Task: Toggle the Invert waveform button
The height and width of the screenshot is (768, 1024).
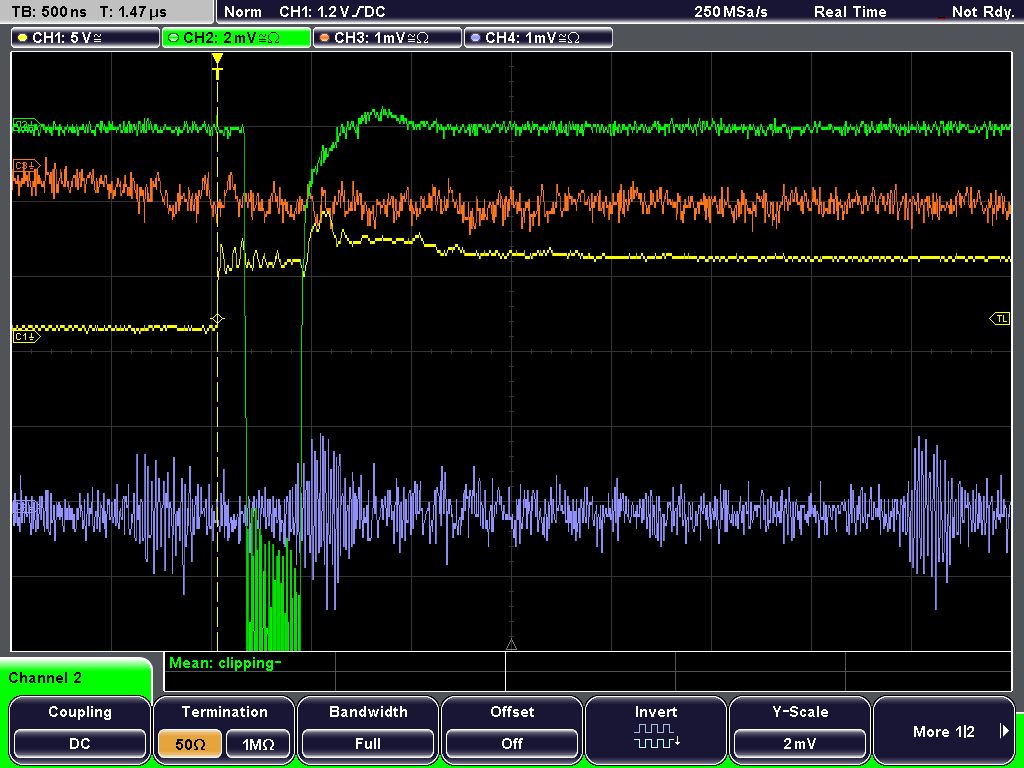Action: 656,730
